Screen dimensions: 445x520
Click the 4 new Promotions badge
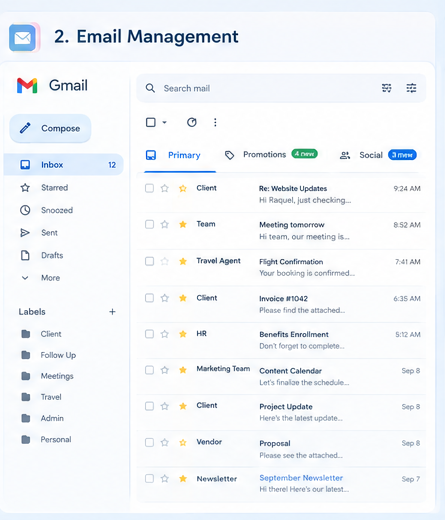pyautogui.click(x=305, y=154)
